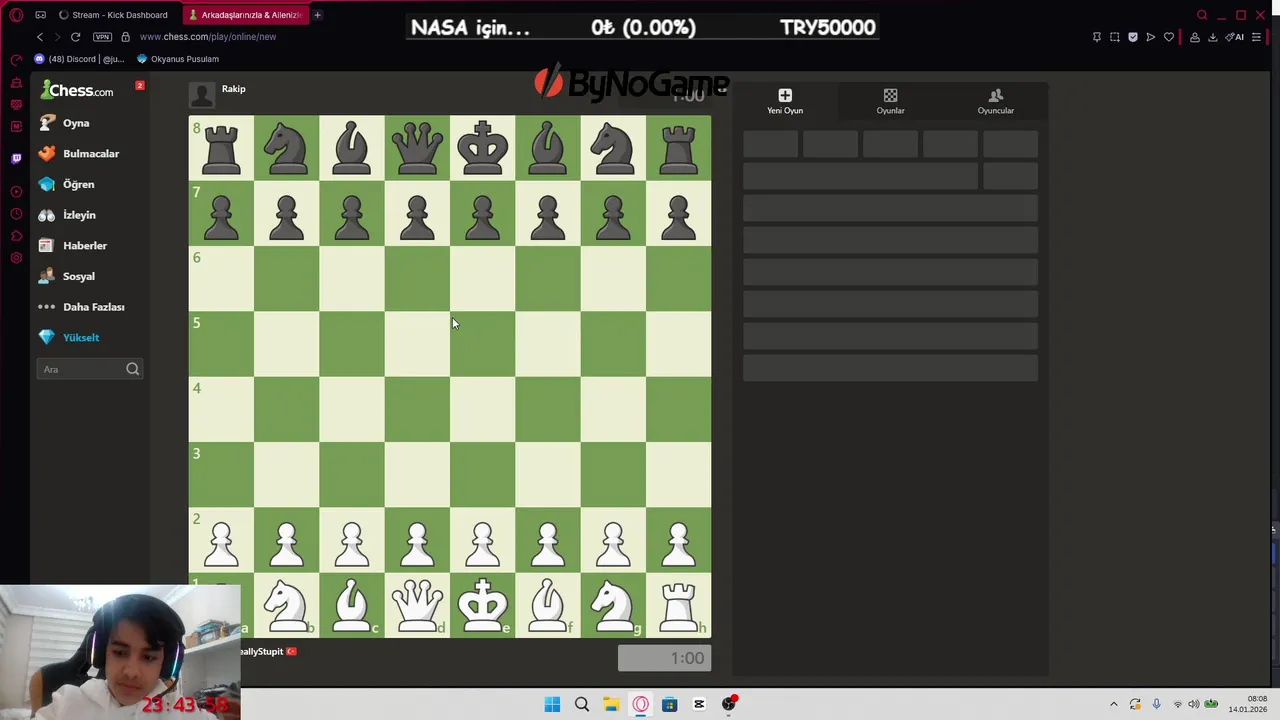Switch to the Oyuncular tab
The height and width of the screenshot is (720, 1280).
click(x=995, y=102)
